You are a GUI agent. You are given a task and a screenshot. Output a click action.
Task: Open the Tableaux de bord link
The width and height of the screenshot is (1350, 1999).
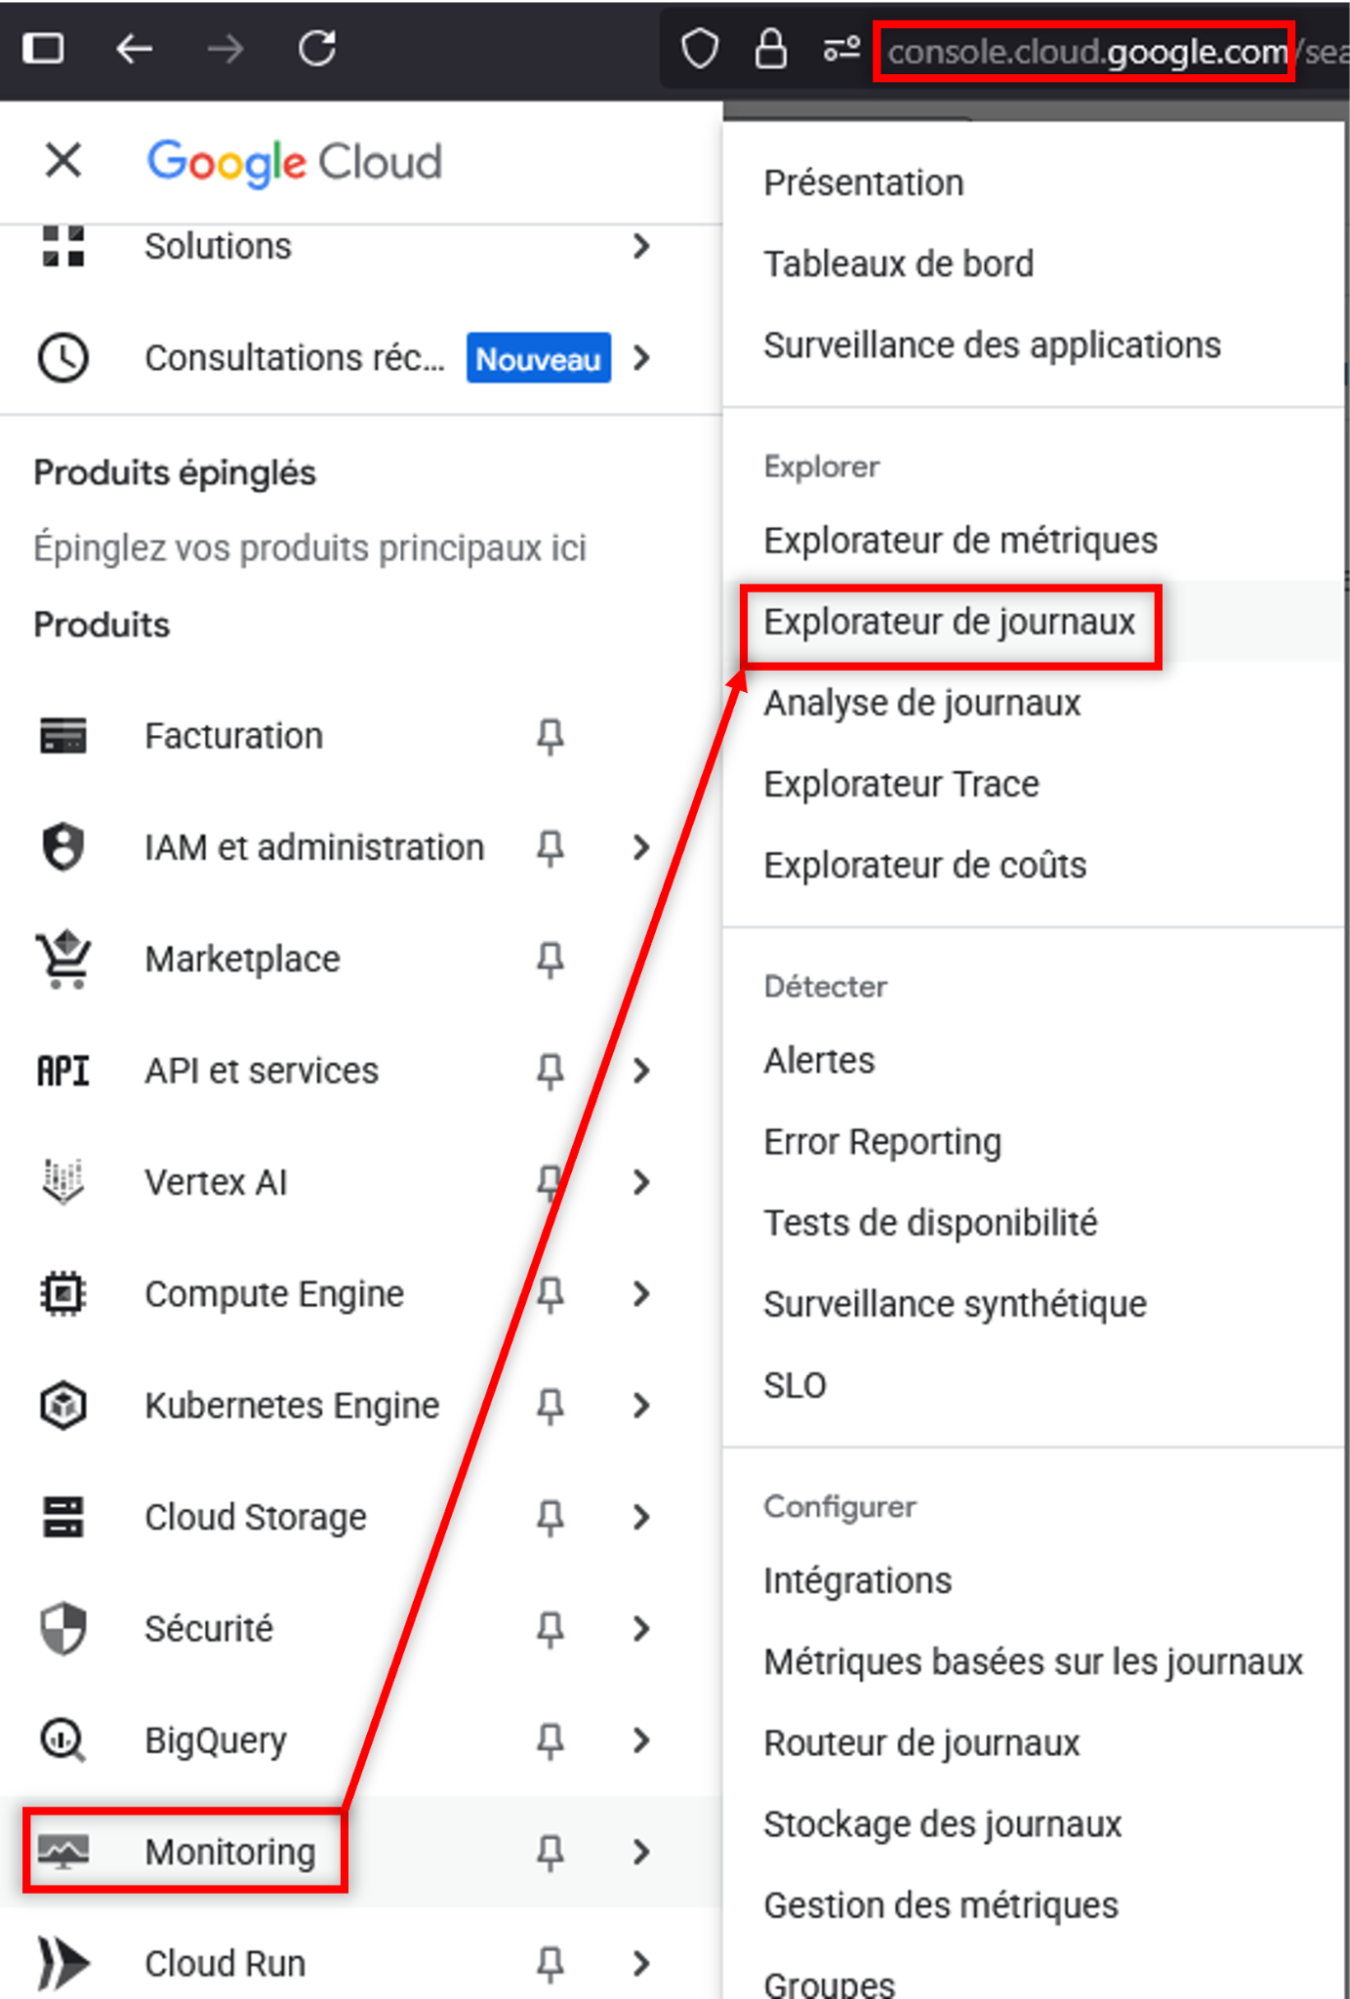(x=898, y=264)
